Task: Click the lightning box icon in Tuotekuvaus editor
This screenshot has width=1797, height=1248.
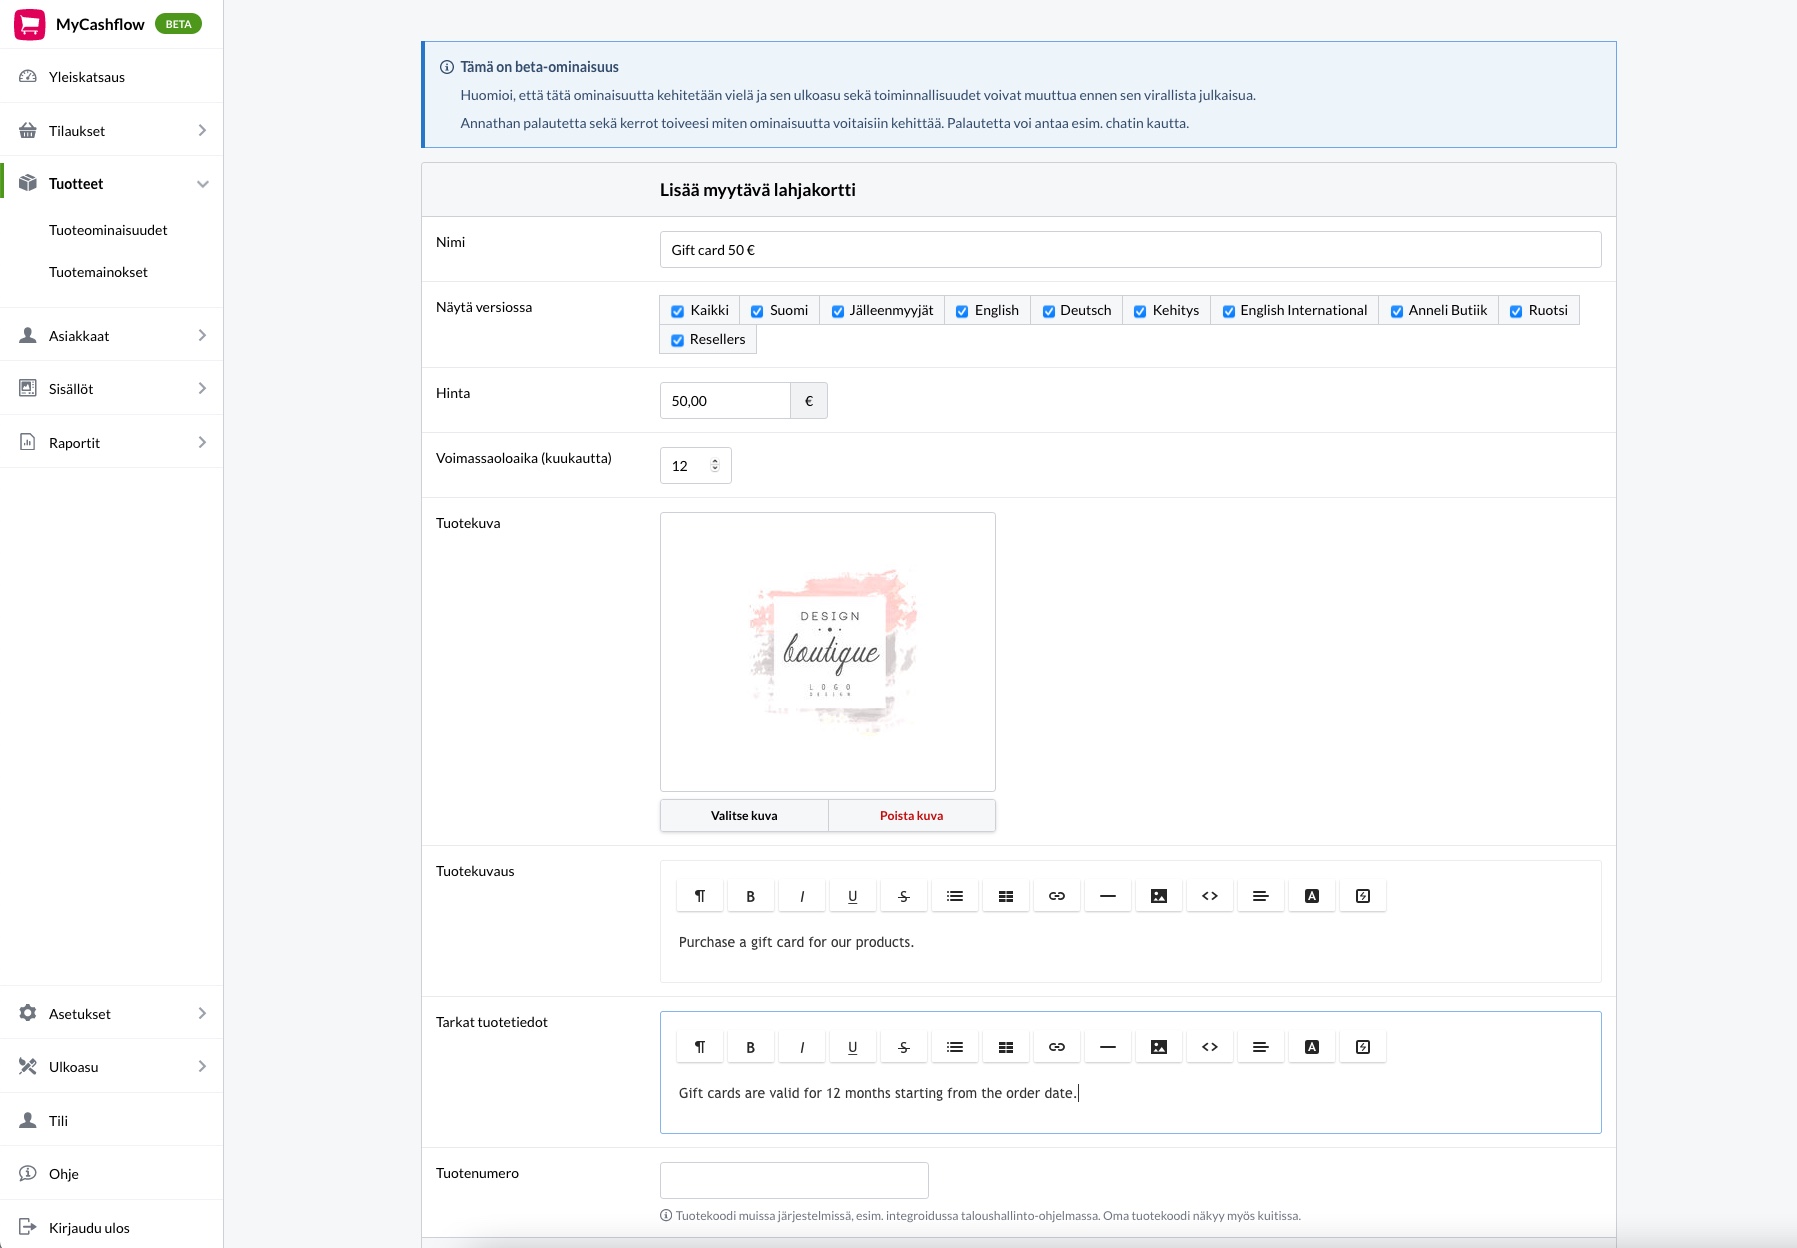Action: pos(1363,896)
